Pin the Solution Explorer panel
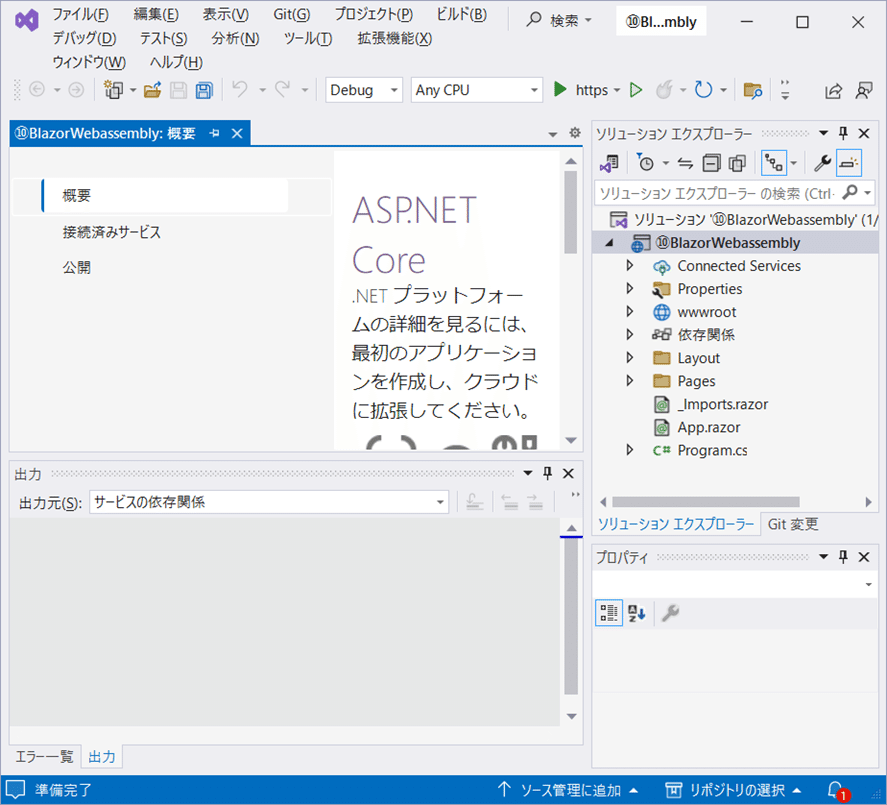Screen dimensions: 887x805 coord(843,134)
